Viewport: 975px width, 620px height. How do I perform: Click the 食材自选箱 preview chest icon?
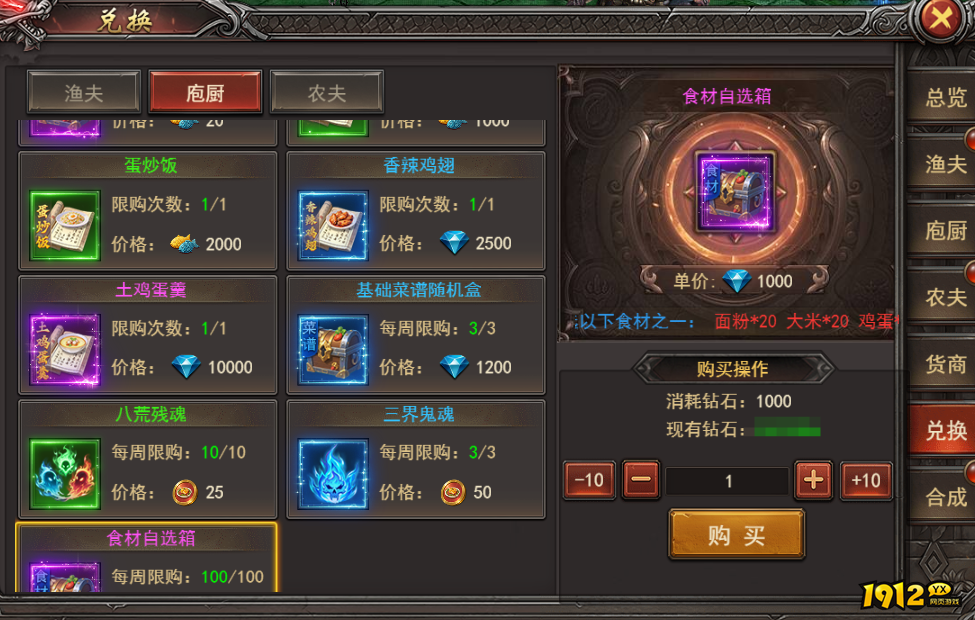pyautogui.click(x=736, y=192)
